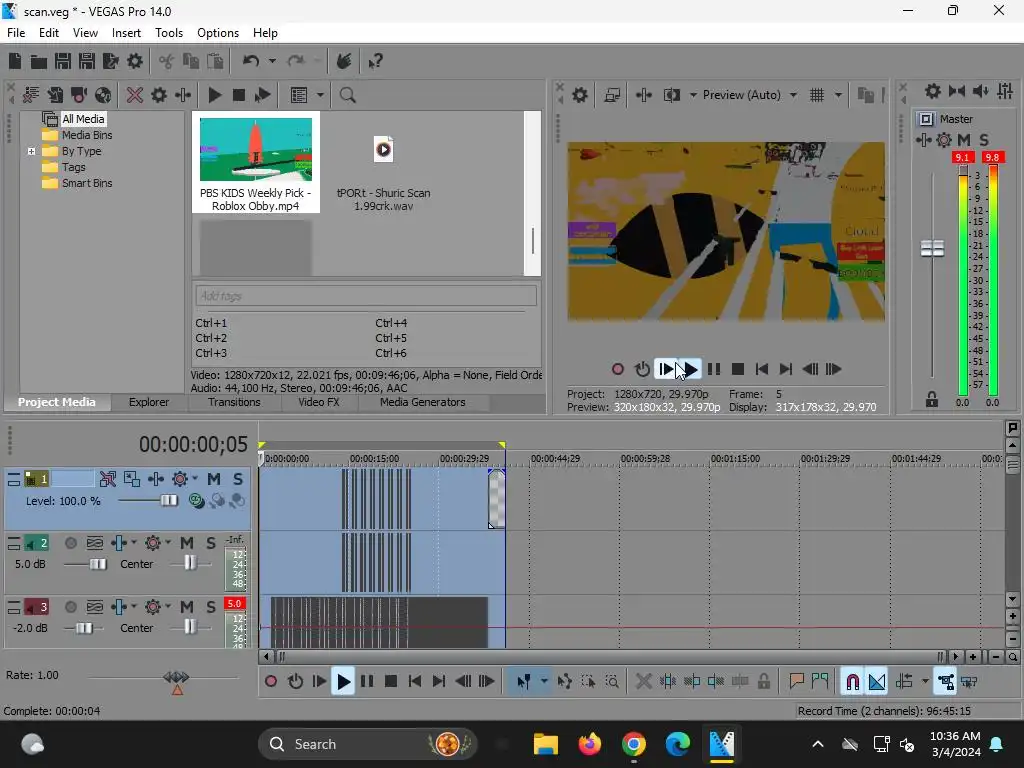Open the File menu
The height and width of the screenshot is (768, 1024).
16,33
